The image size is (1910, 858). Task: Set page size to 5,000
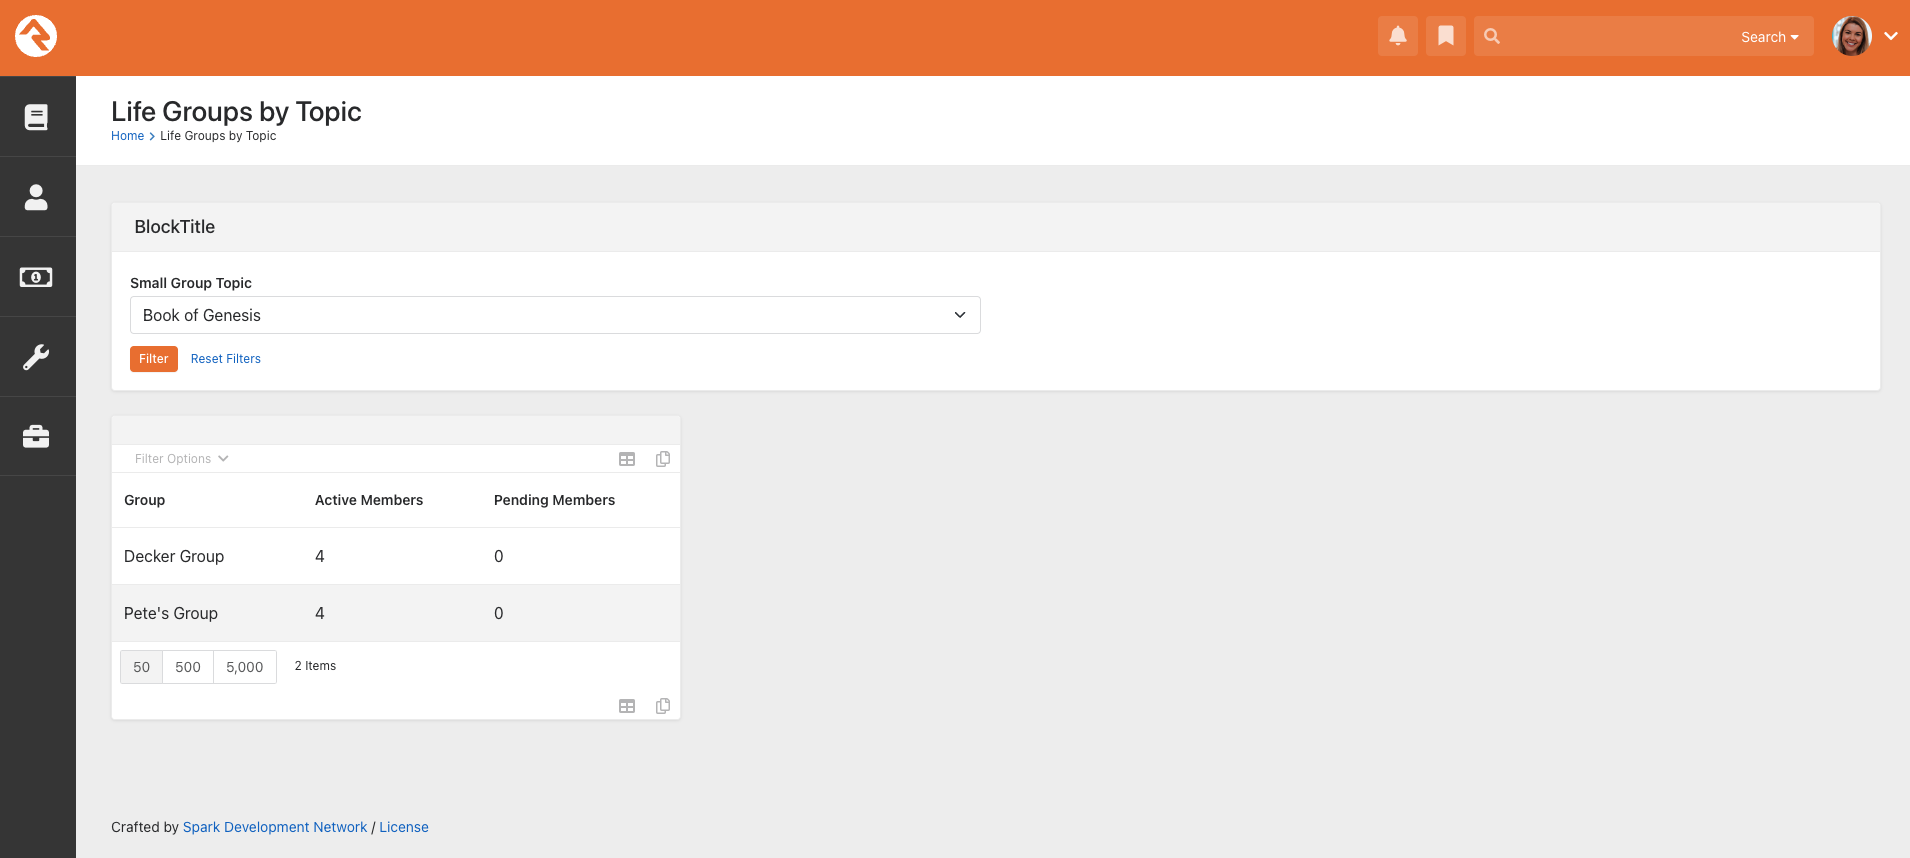[x=245, y=667]
